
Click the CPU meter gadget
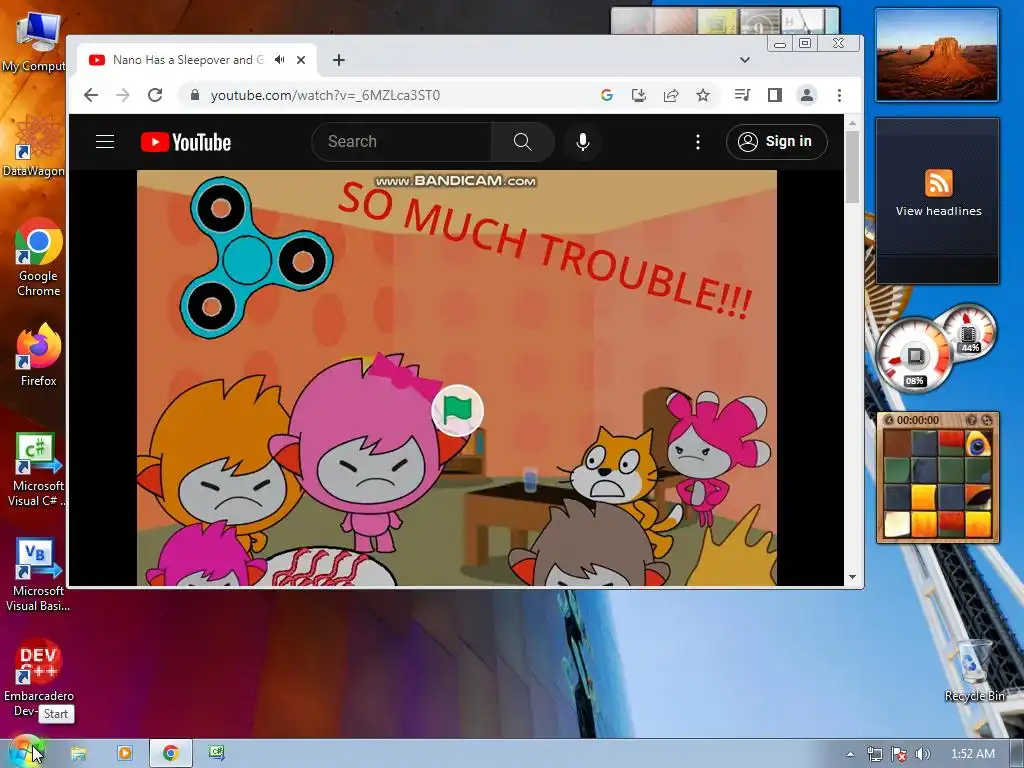click(914, 356)
